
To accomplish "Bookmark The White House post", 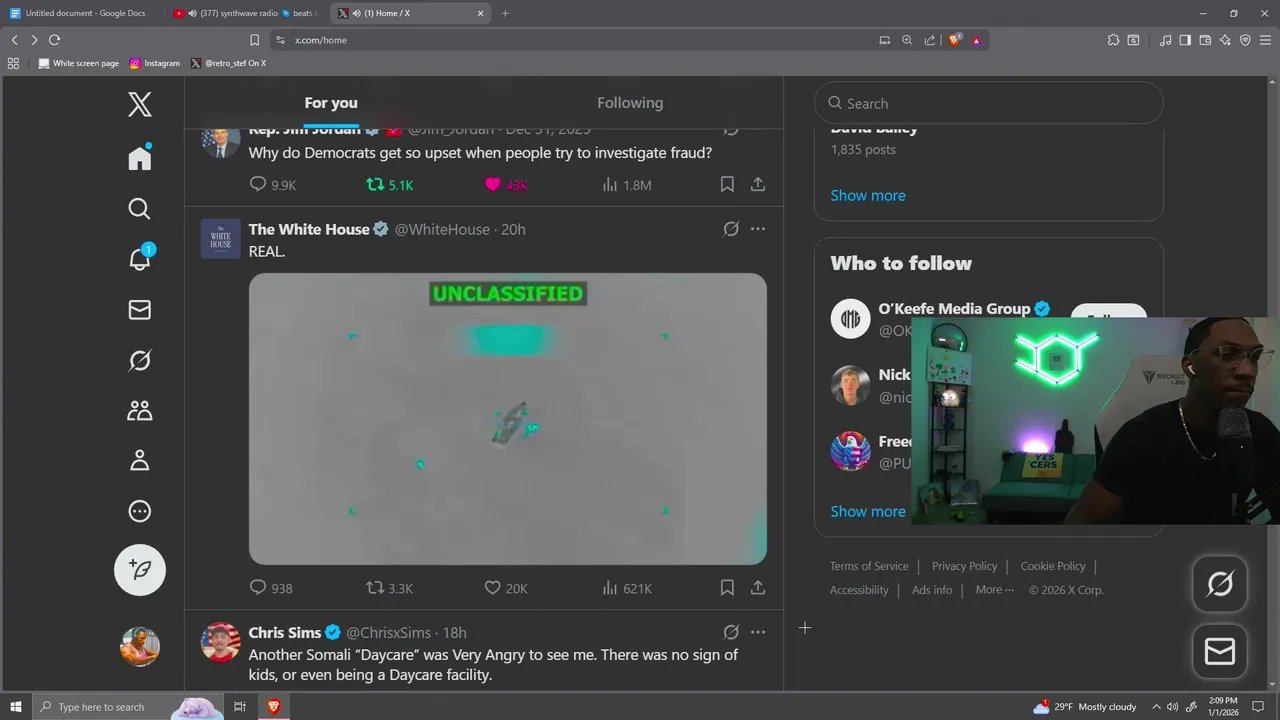I will click(x=727, y=588).
